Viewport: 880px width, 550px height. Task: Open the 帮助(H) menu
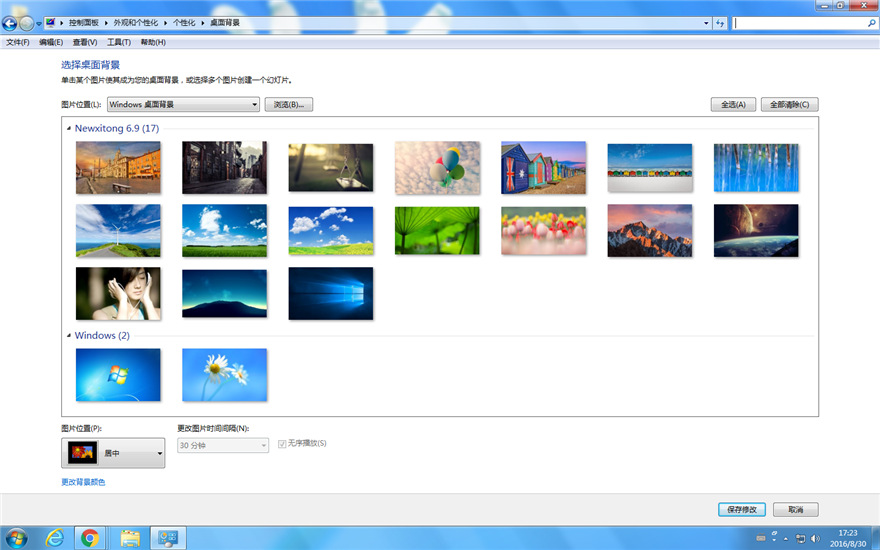point(153,42)
